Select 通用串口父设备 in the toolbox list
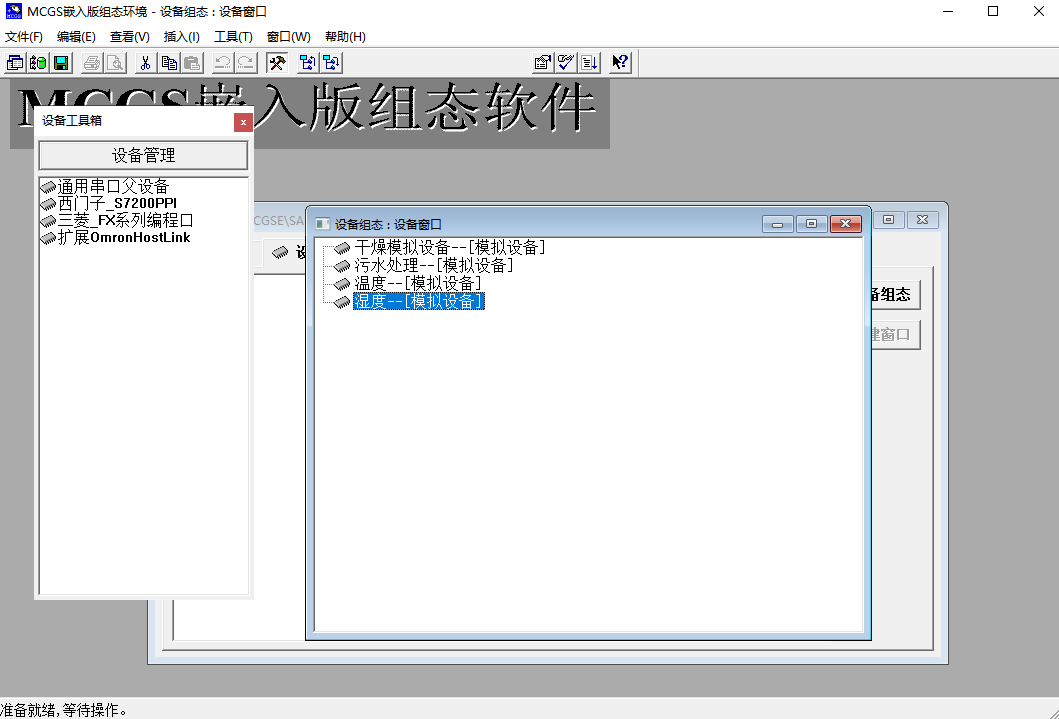Screen dimensions: 1059x719 pyautogui.click(x=113, y=187)
